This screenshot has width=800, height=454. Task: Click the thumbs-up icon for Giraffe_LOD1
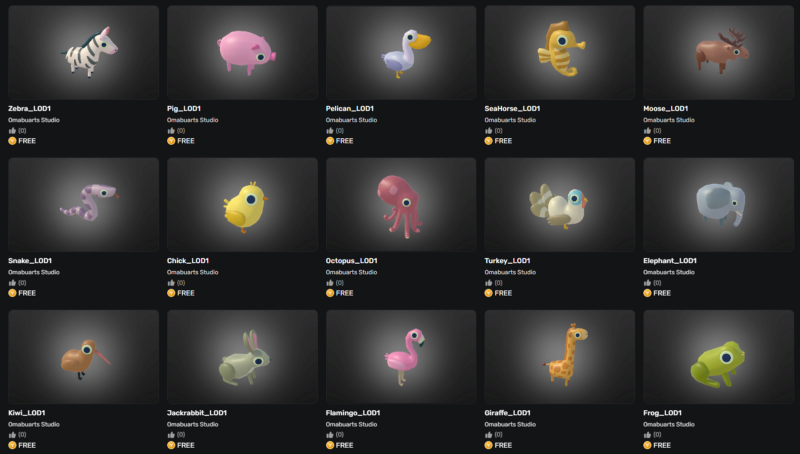click(488, 435)
